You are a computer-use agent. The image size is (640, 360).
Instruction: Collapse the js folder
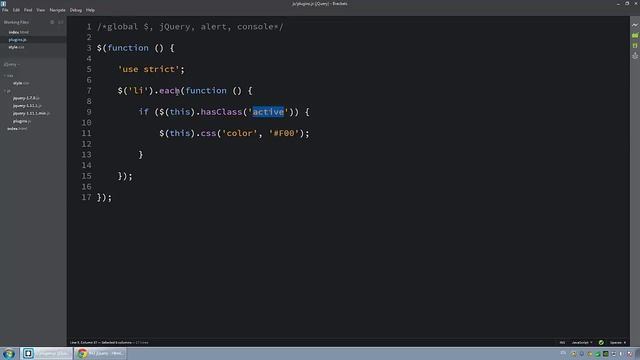coord(8,91)
